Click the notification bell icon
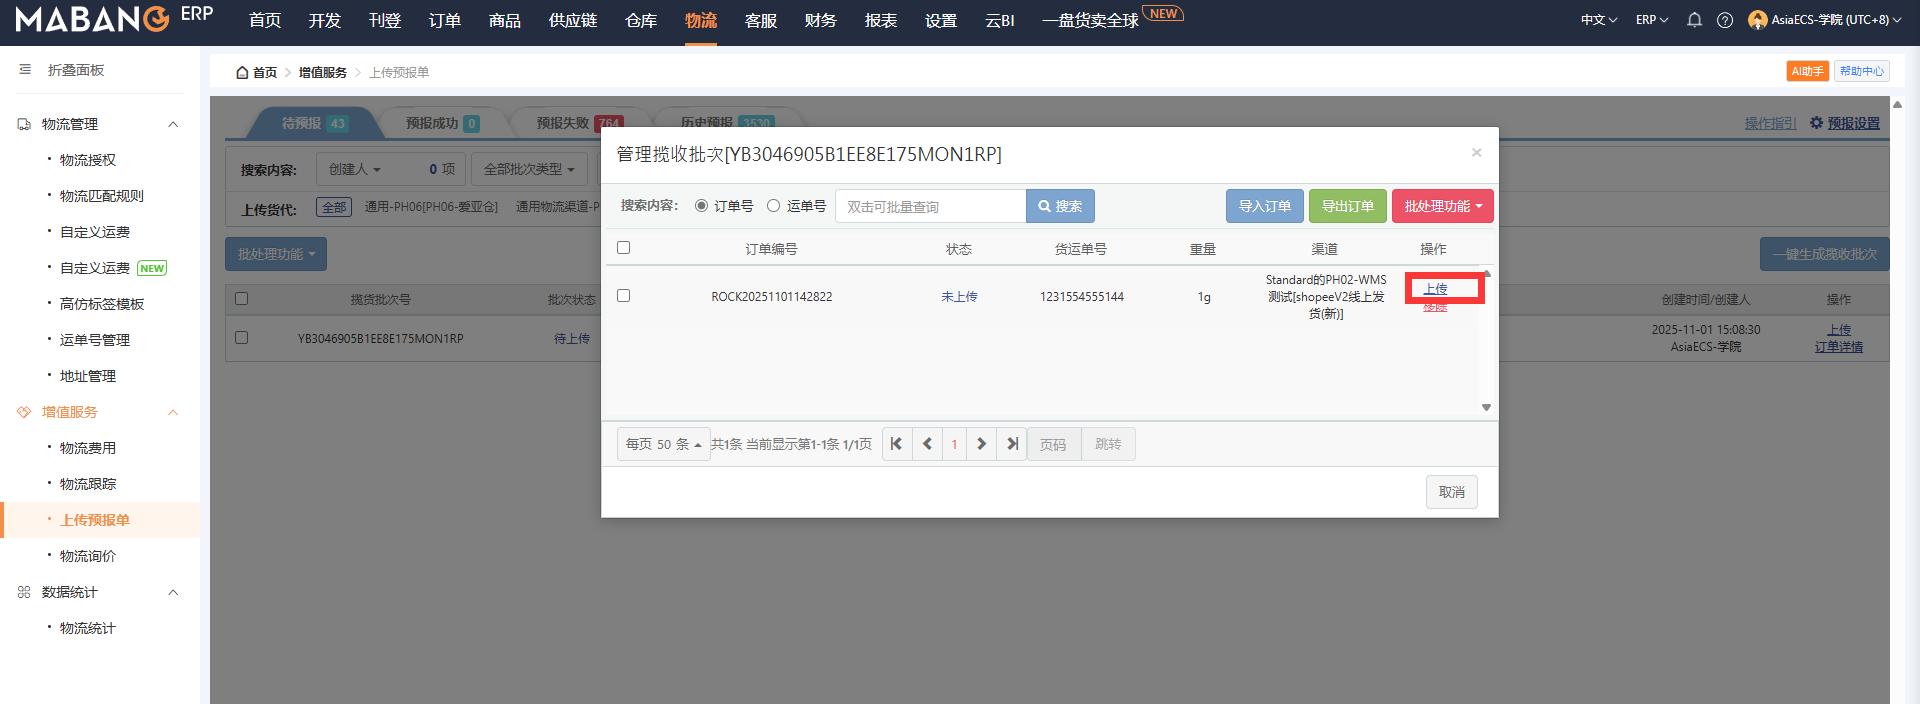The image size is (1920, 704). [1694, 20]
